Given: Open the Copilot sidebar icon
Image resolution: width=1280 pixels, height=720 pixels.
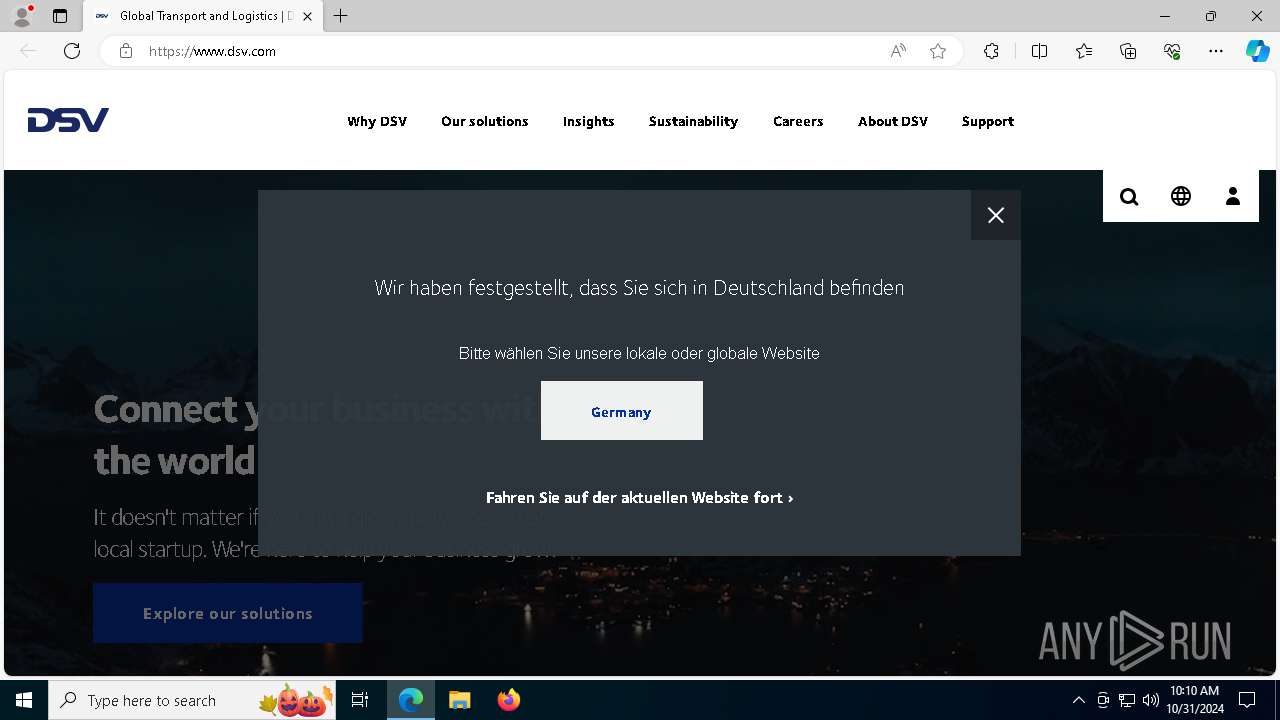Looking at the screenshot, I should click(x=1258, y=51).
